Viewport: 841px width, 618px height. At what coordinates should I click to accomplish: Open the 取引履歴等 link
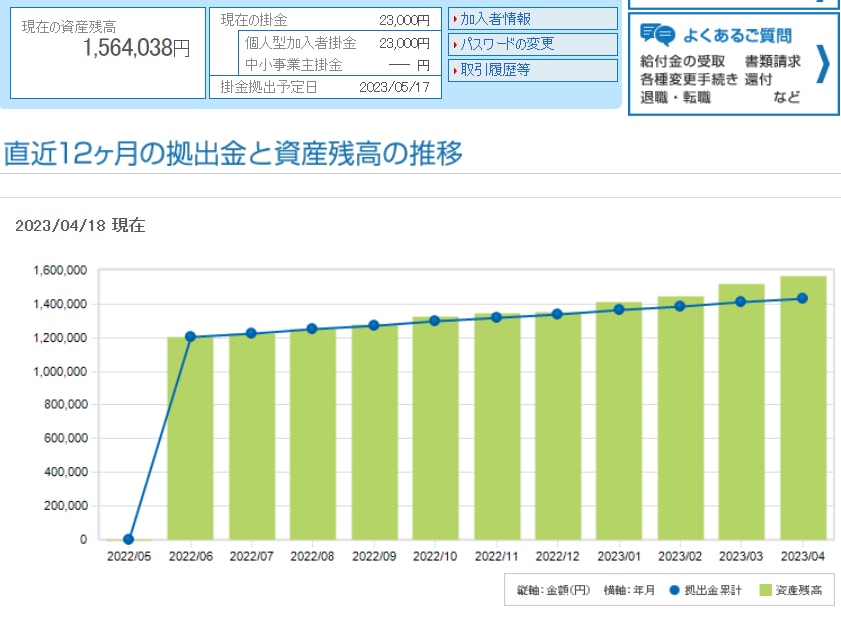pos(533,70)
